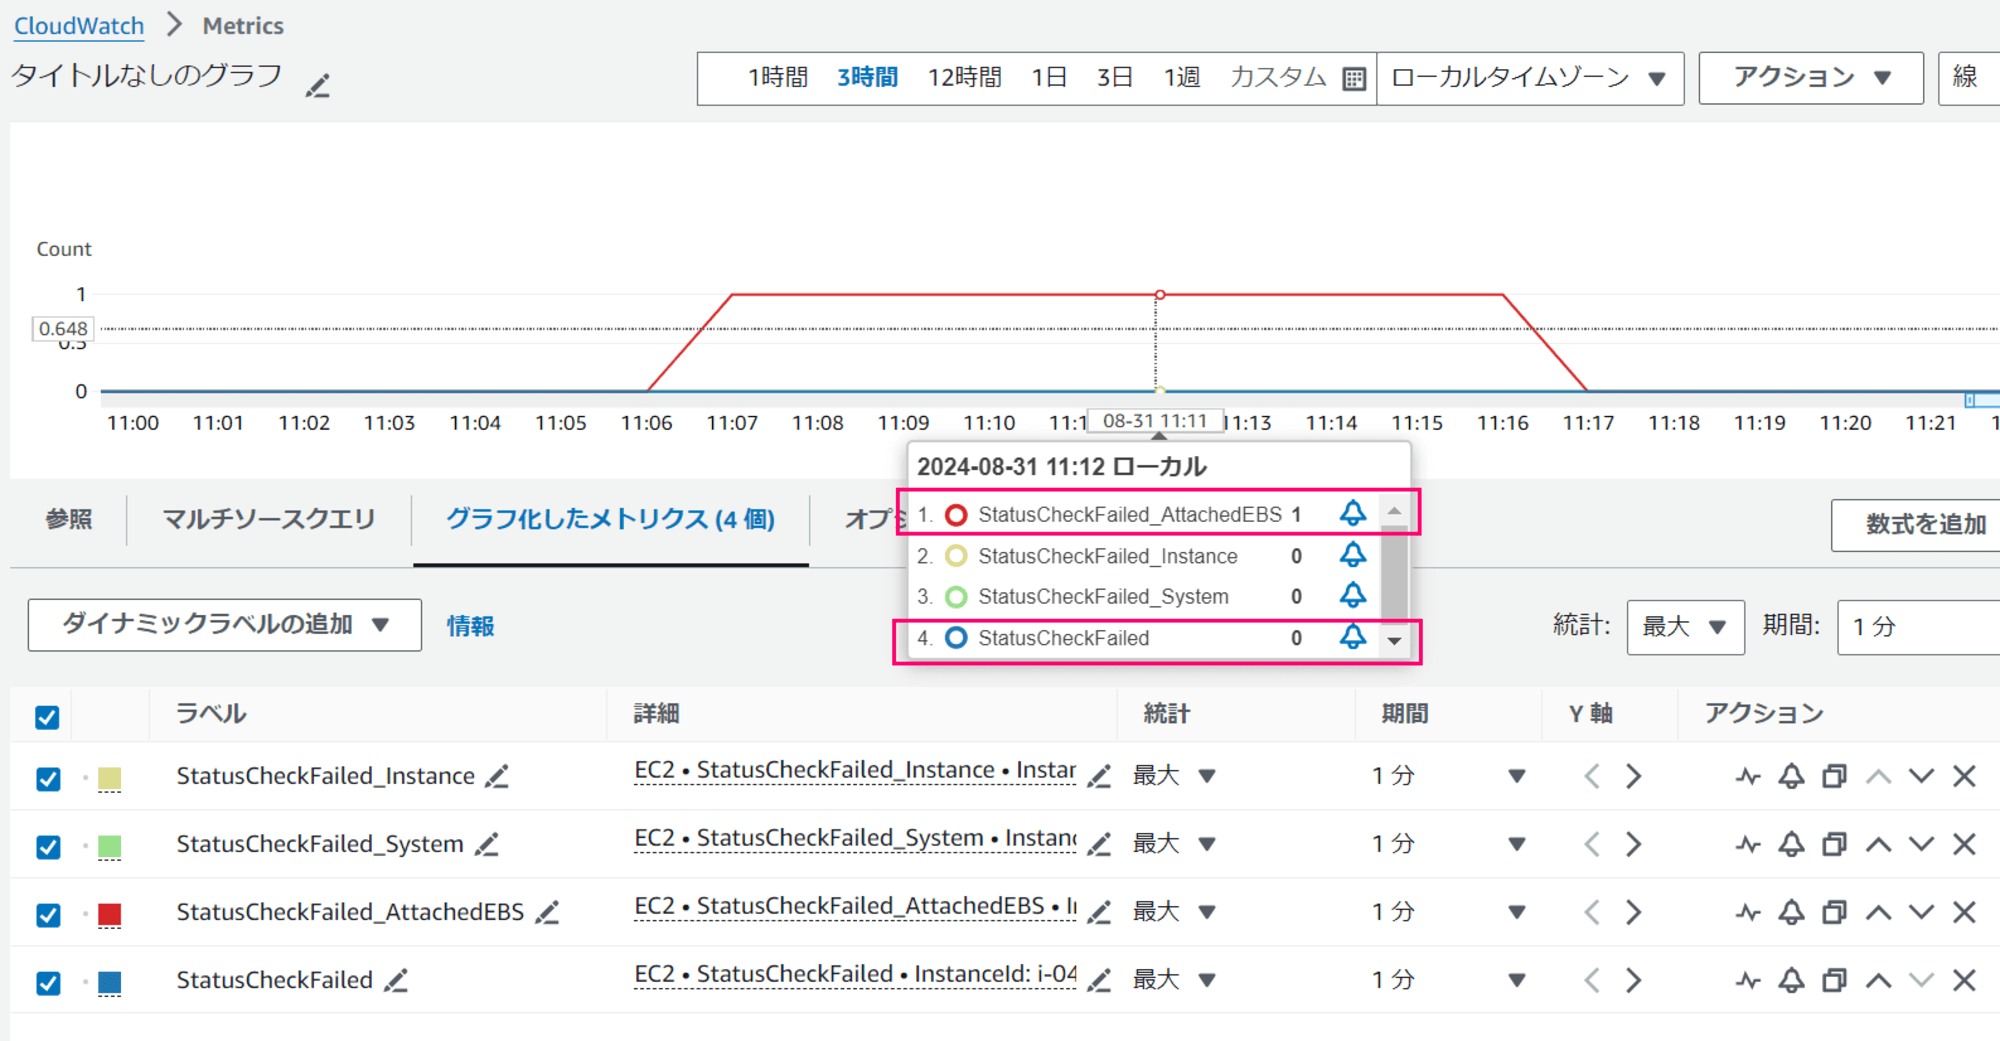
Task: Move StatusCheckFailed row up
Action: (x=1878, y=980)
